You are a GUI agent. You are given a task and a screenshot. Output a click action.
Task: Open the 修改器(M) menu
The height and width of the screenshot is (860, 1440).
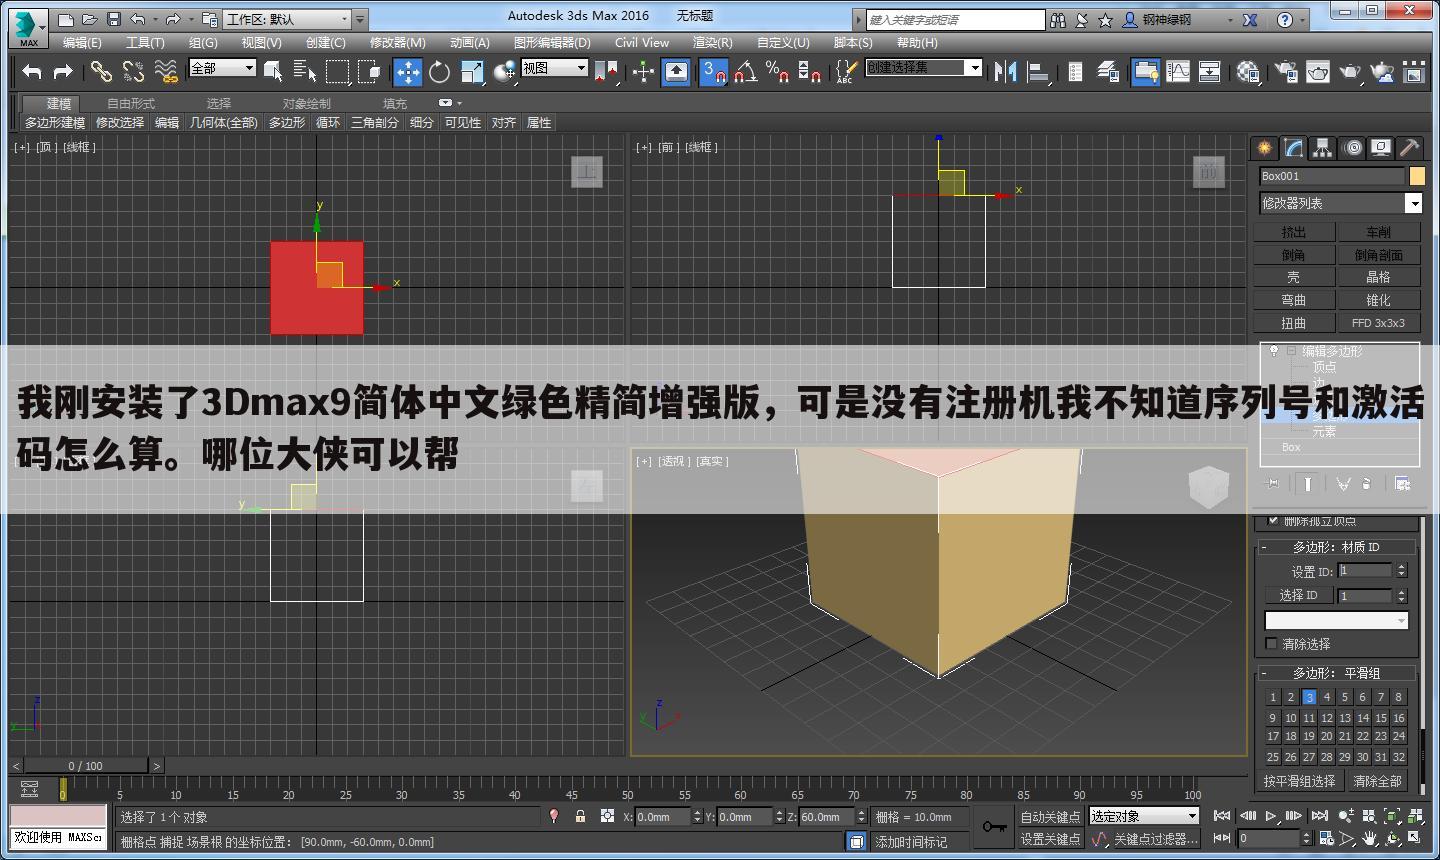pos(397,42)
